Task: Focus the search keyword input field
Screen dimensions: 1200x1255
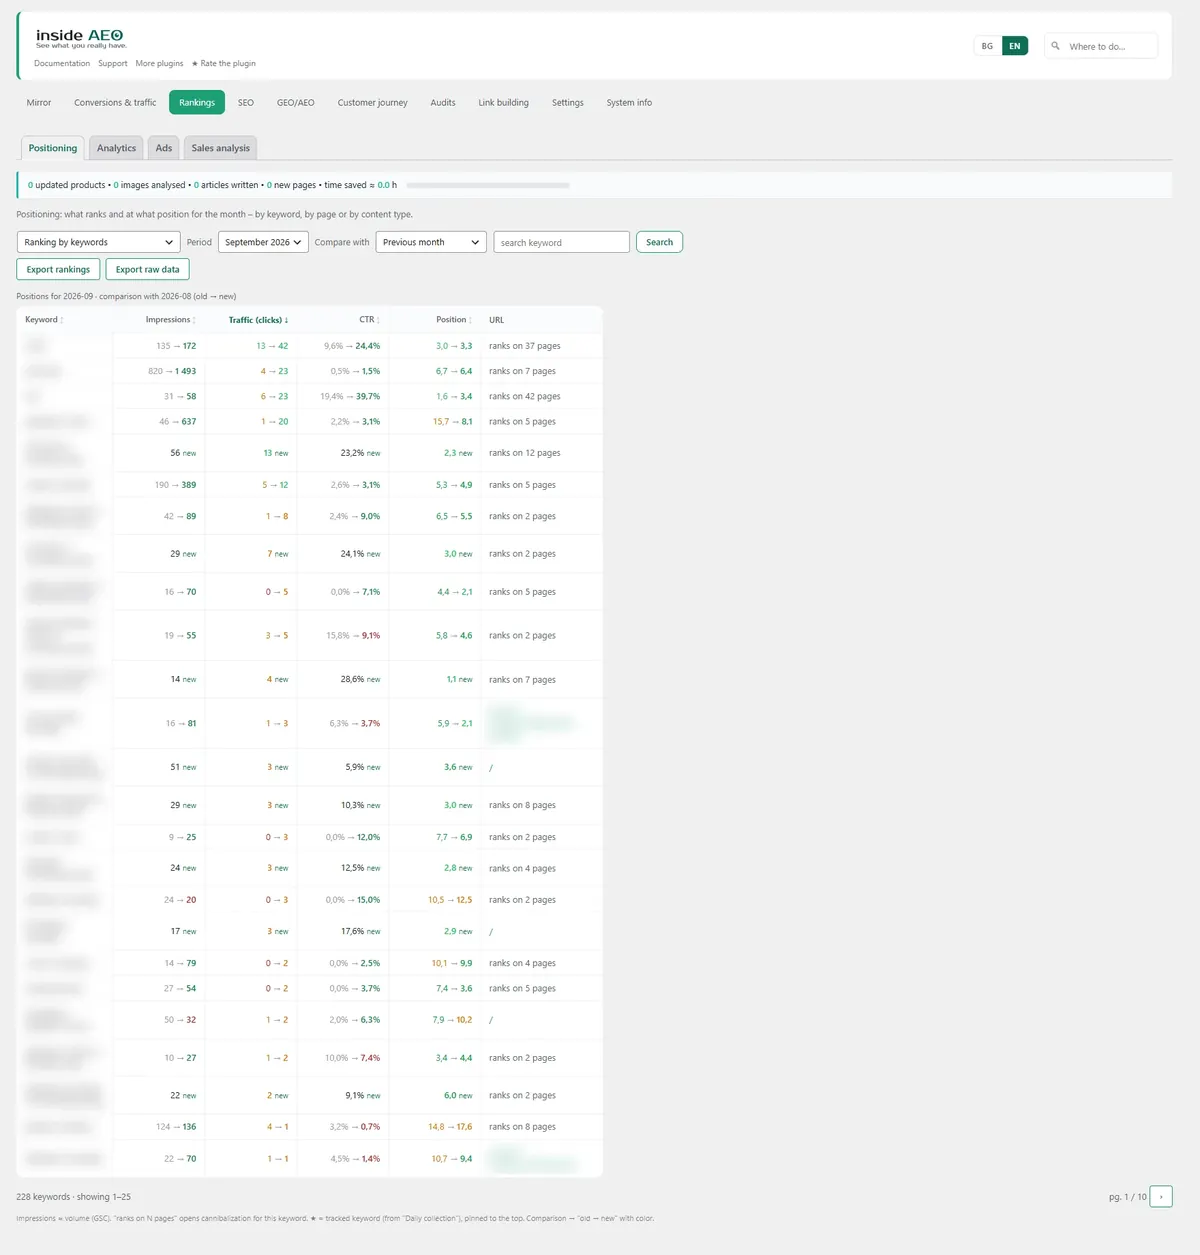Action: tap(562, 242)
